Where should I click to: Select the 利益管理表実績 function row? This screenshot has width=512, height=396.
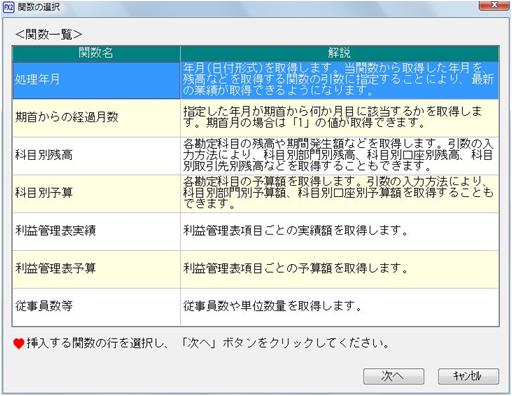pos(256,232)
